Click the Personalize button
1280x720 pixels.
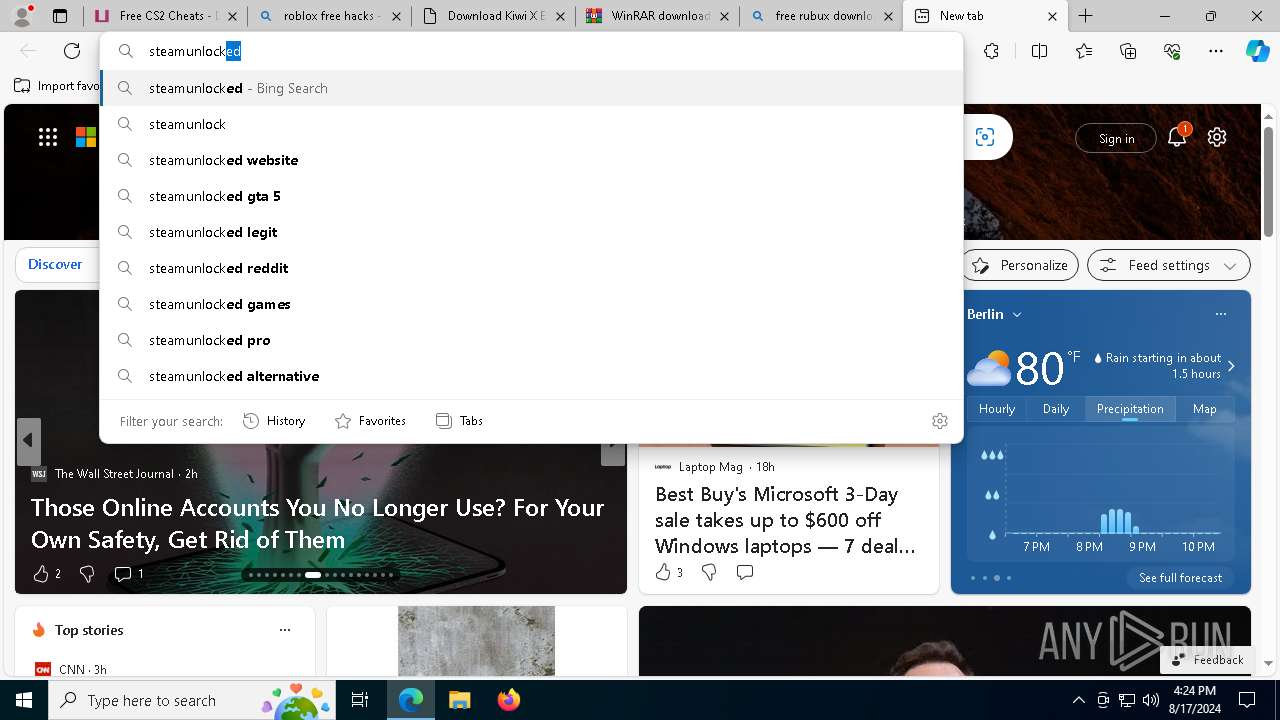(x=1020, y=265)
